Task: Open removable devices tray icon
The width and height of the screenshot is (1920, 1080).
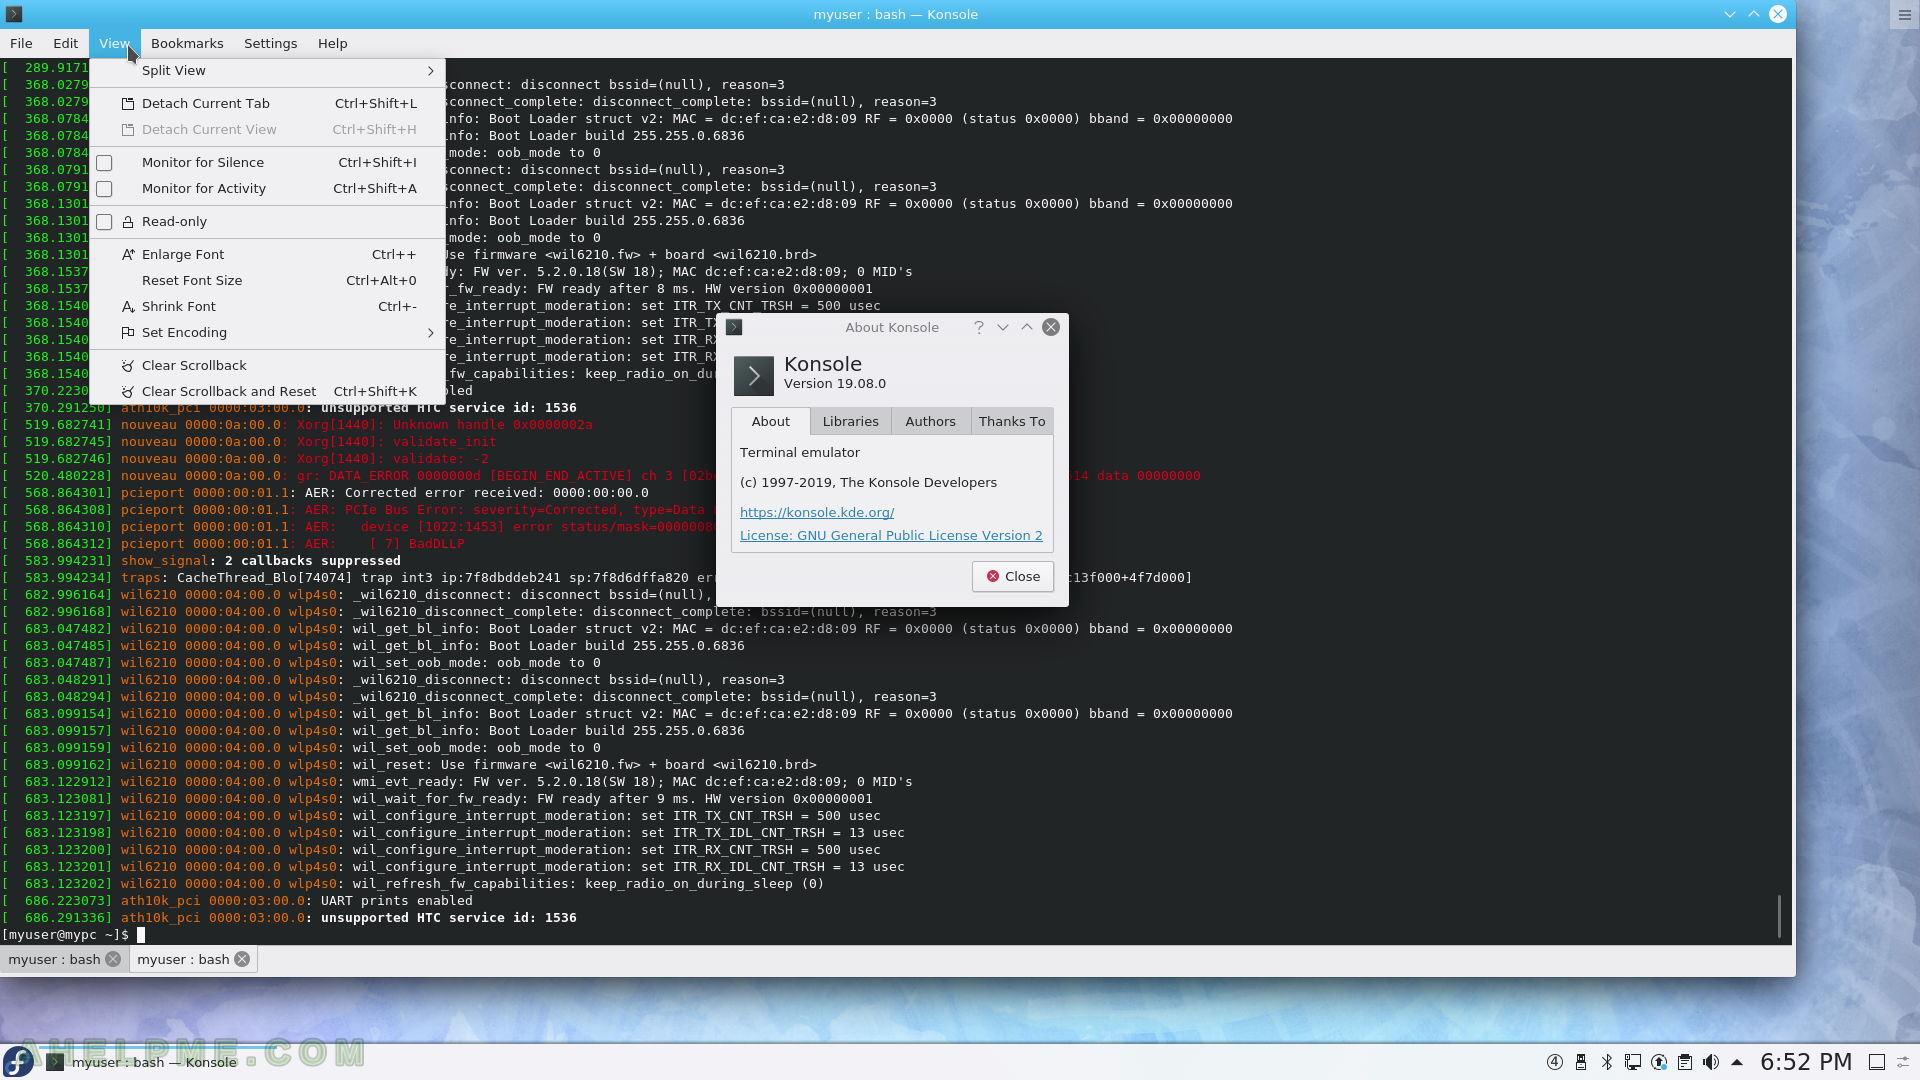Action: coord(1581,1062)
